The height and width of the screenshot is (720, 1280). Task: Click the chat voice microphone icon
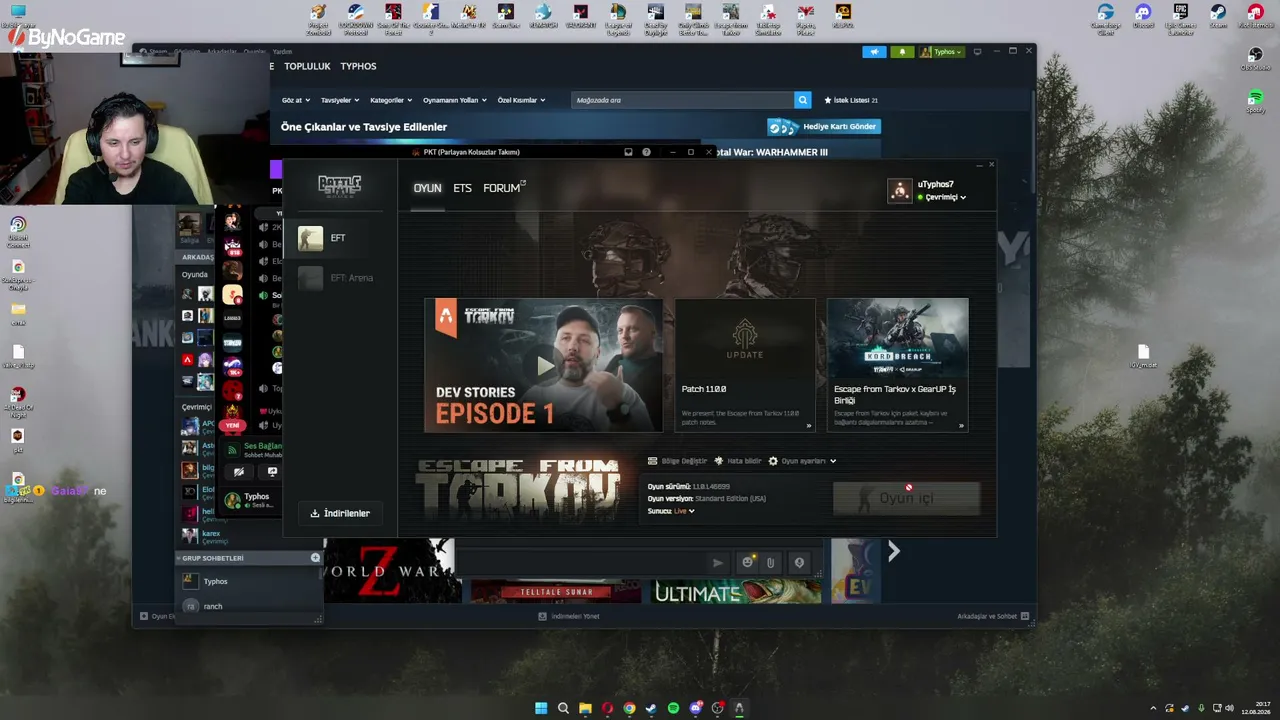[x=799, y=563]
